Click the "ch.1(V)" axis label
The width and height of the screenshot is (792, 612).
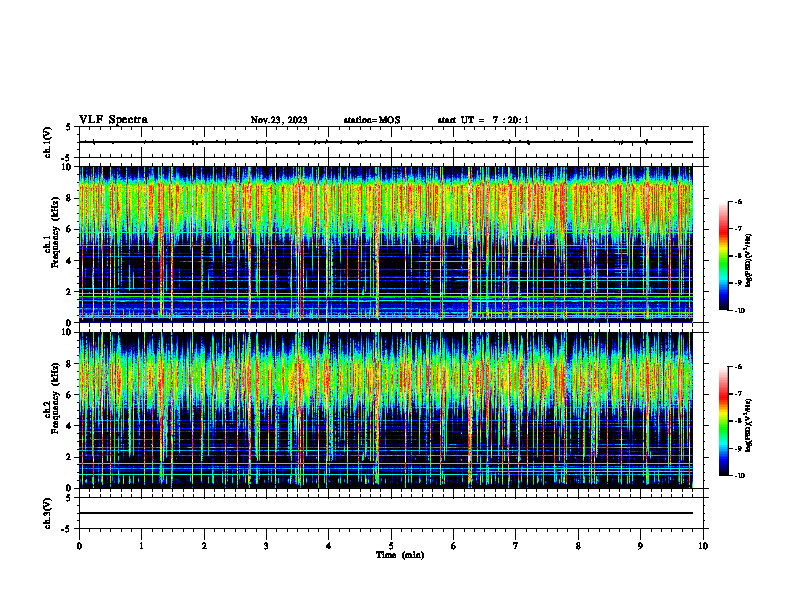pos(47,142)
